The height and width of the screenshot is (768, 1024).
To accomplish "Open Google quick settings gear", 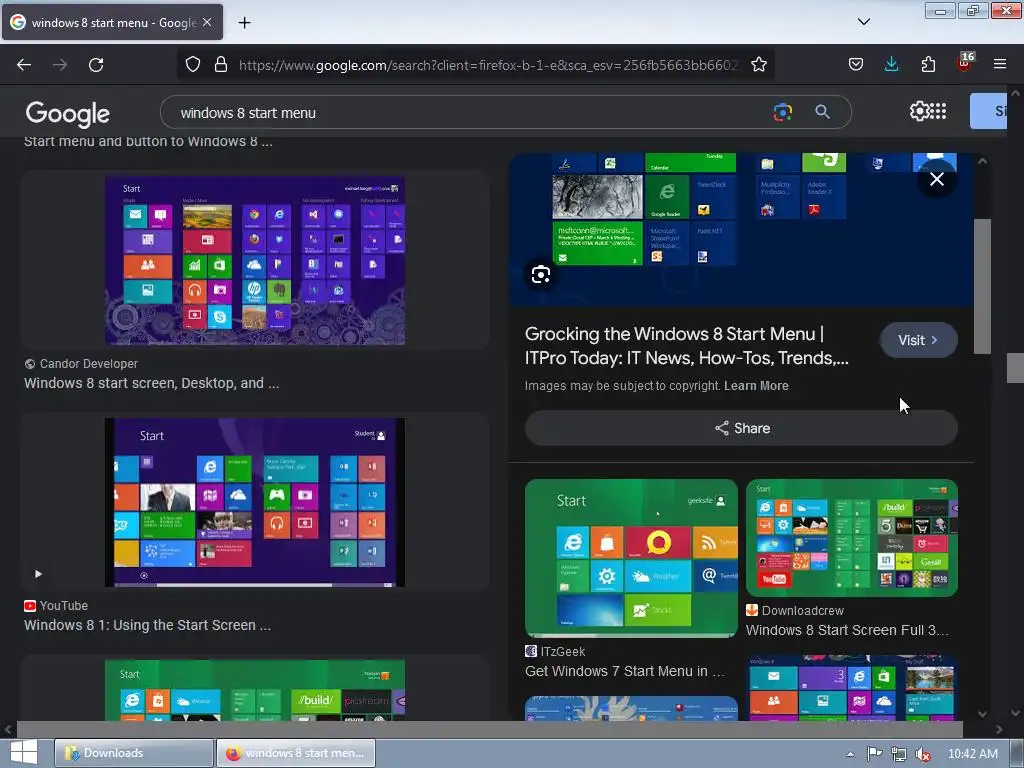I will click(919, 111).
